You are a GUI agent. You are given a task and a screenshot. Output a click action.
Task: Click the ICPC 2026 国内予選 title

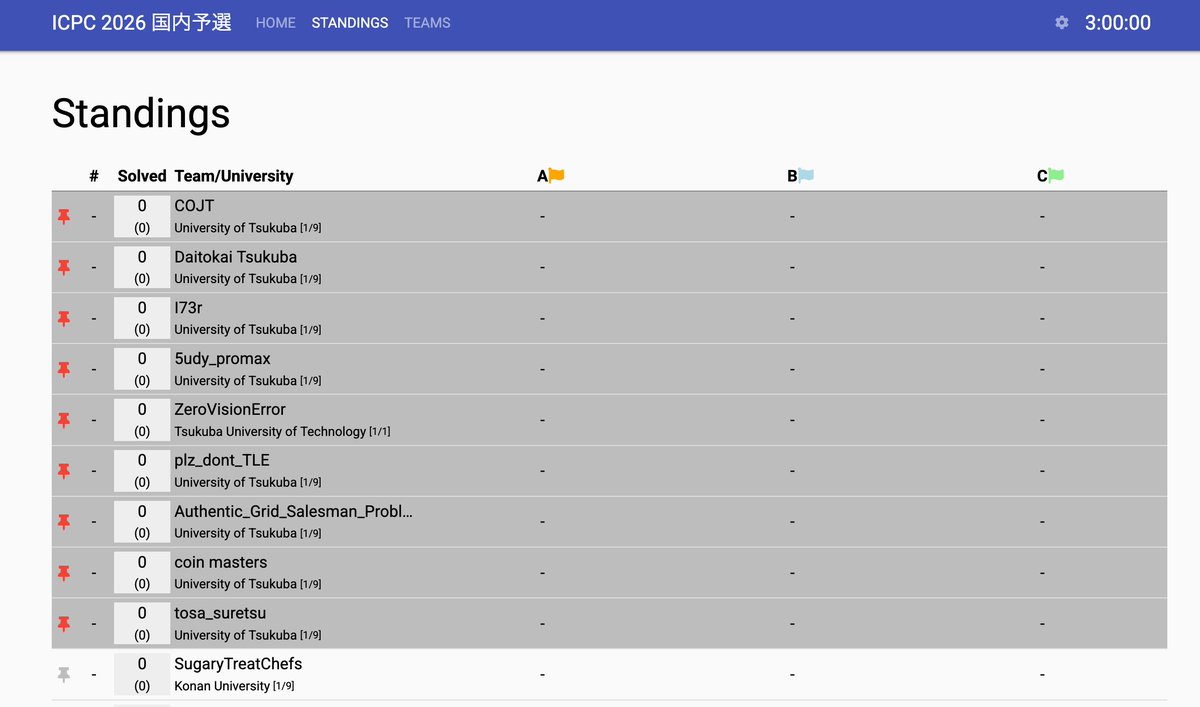142,22
